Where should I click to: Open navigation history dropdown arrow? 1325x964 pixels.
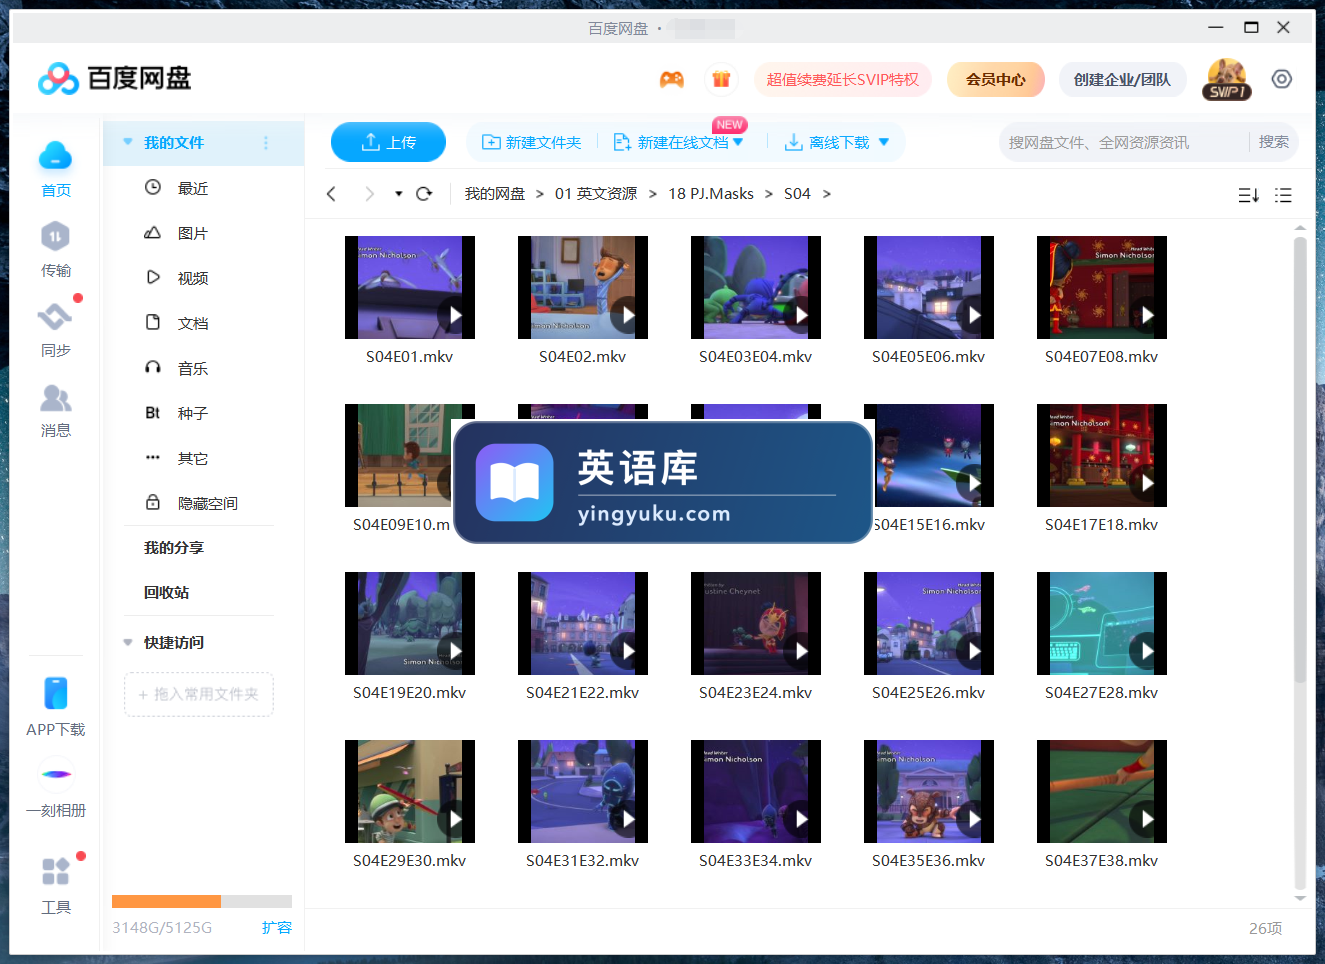tap(398, 194)
